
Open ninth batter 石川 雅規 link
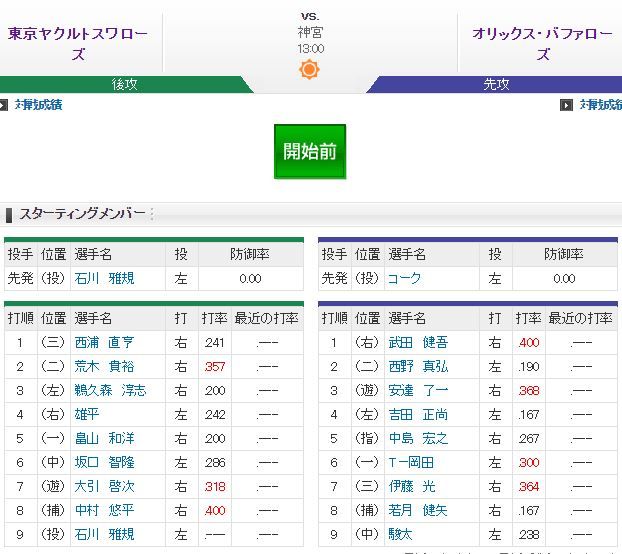(104, 535)
